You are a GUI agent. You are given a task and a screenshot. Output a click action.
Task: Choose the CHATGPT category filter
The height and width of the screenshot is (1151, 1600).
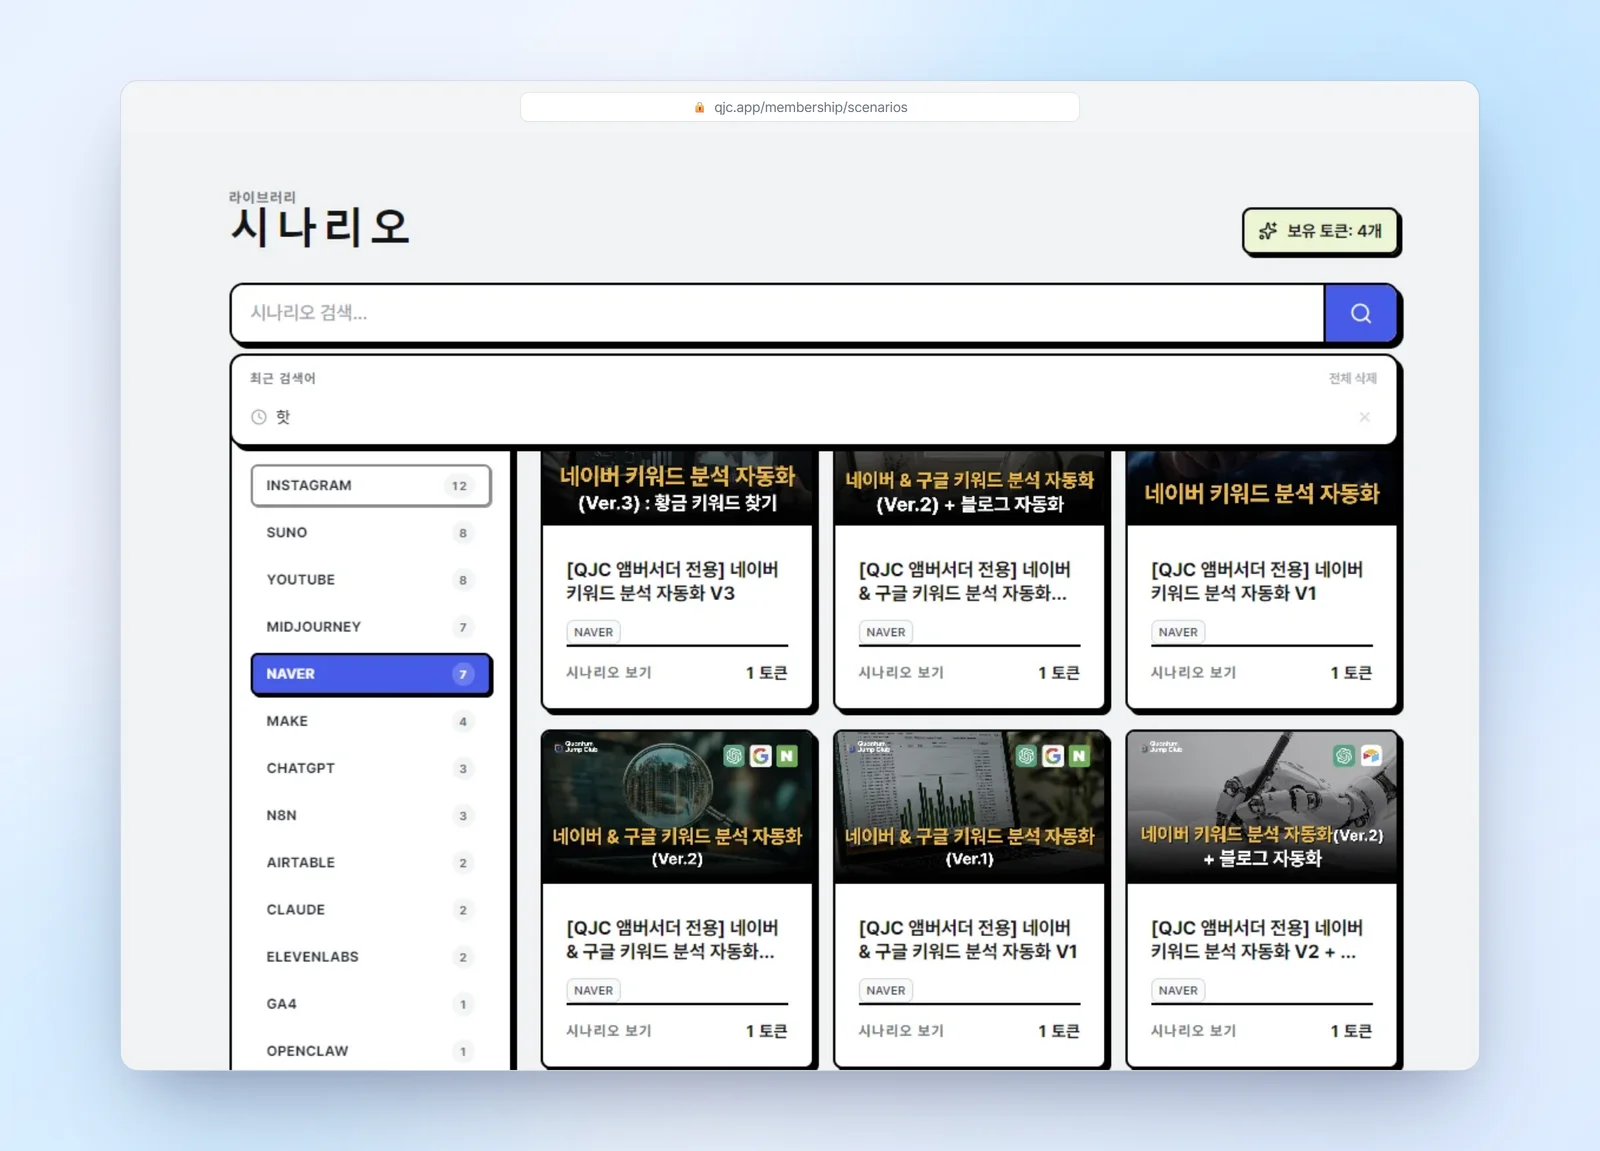[371, 768]
